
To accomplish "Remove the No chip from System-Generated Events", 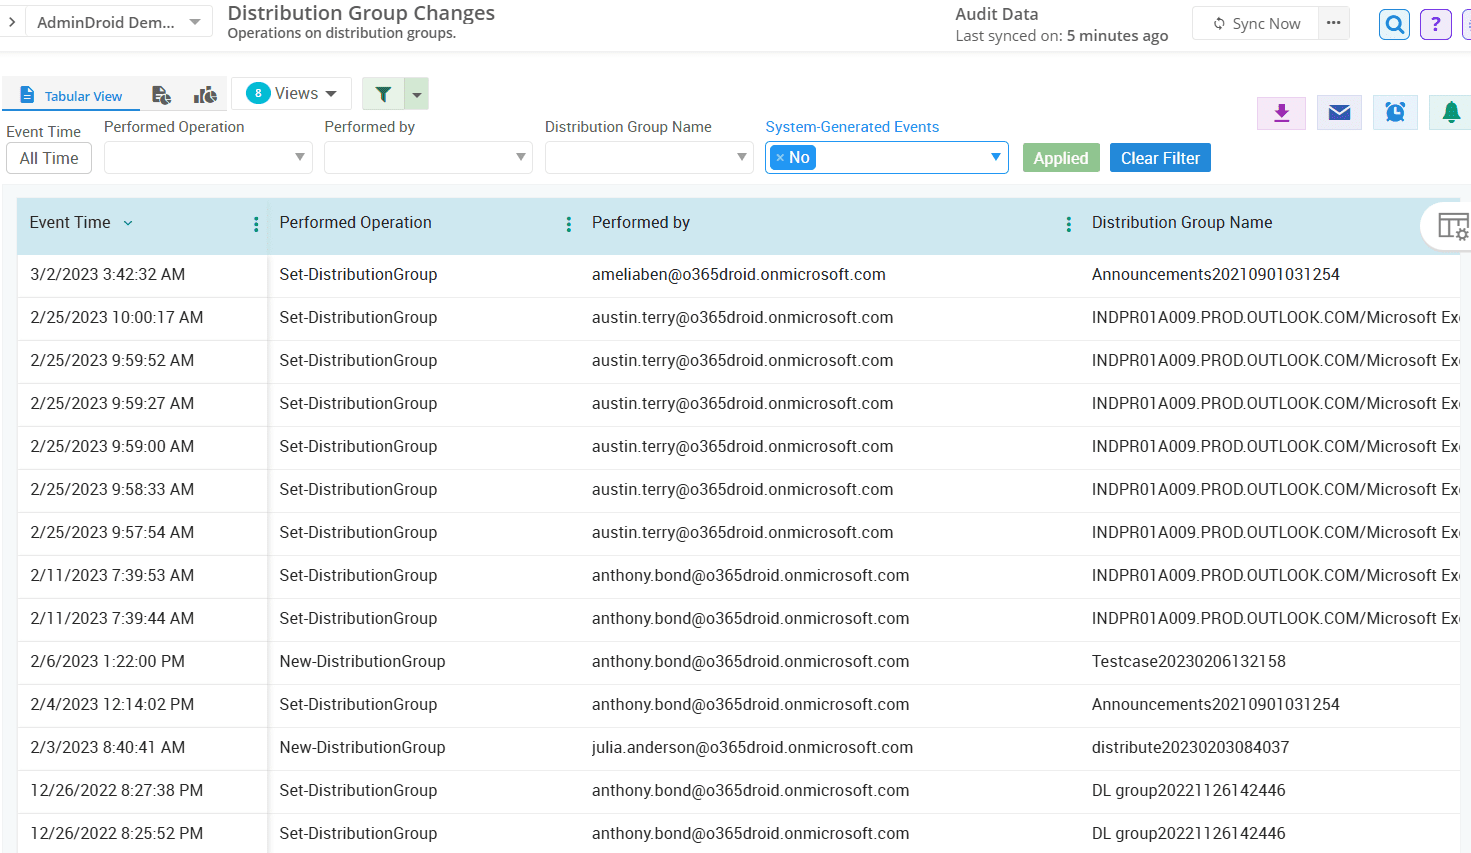I will point(780,157).
